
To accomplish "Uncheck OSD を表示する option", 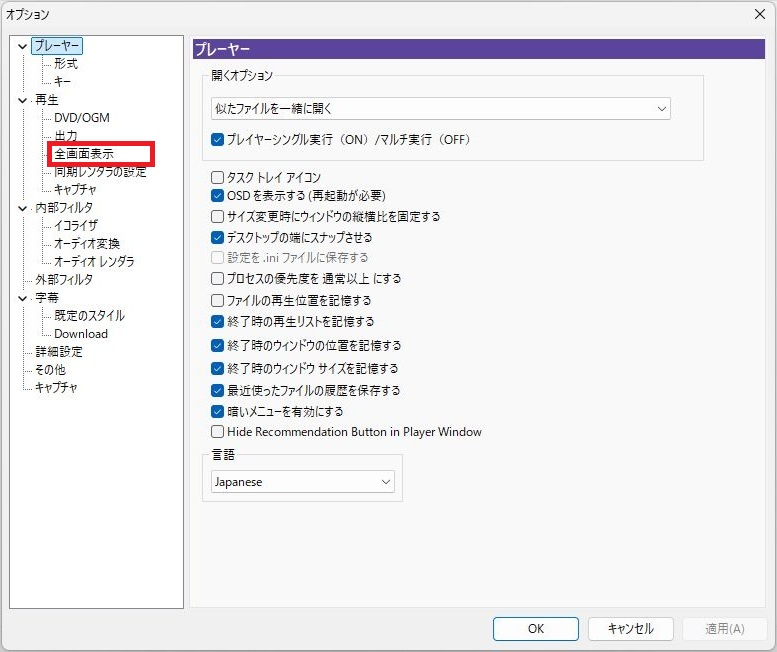I will click(218, 196).
